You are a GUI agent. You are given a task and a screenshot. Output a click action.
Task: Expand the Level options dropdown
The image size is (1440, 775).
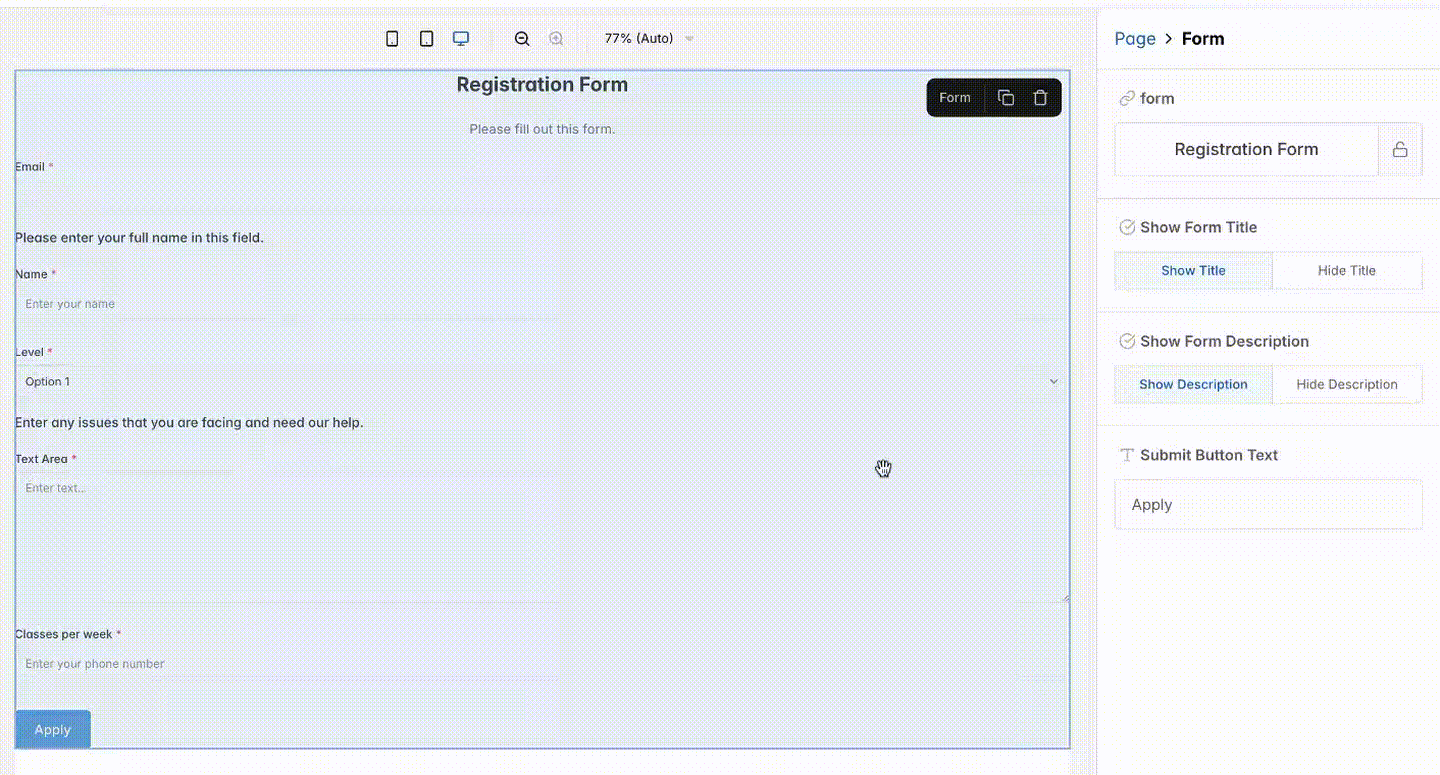(x=1053, y=381)
